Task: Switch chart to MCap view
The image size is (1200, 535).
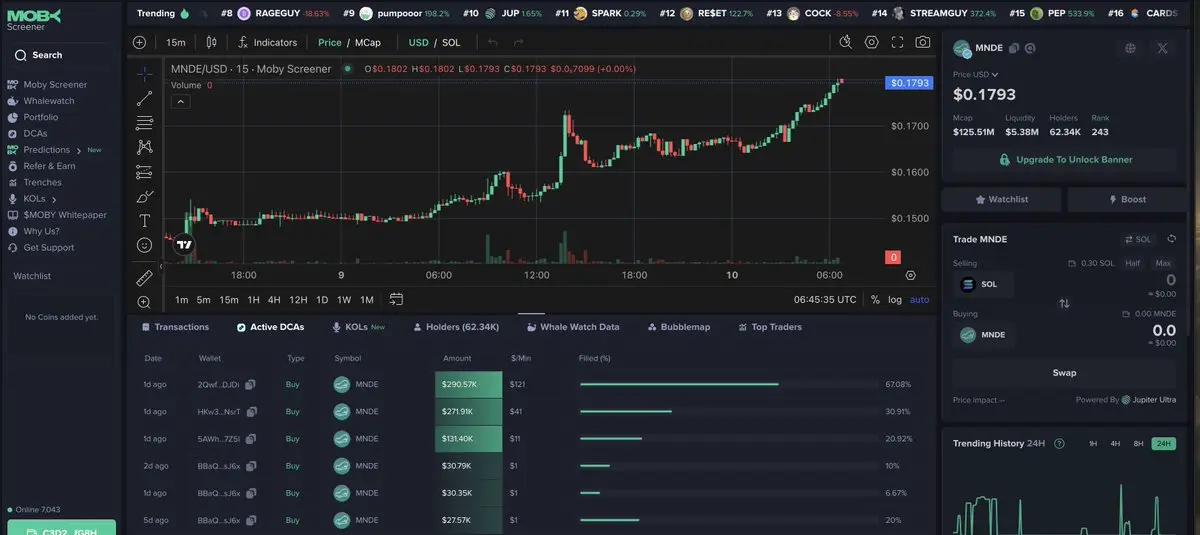Action: [367, 42]
